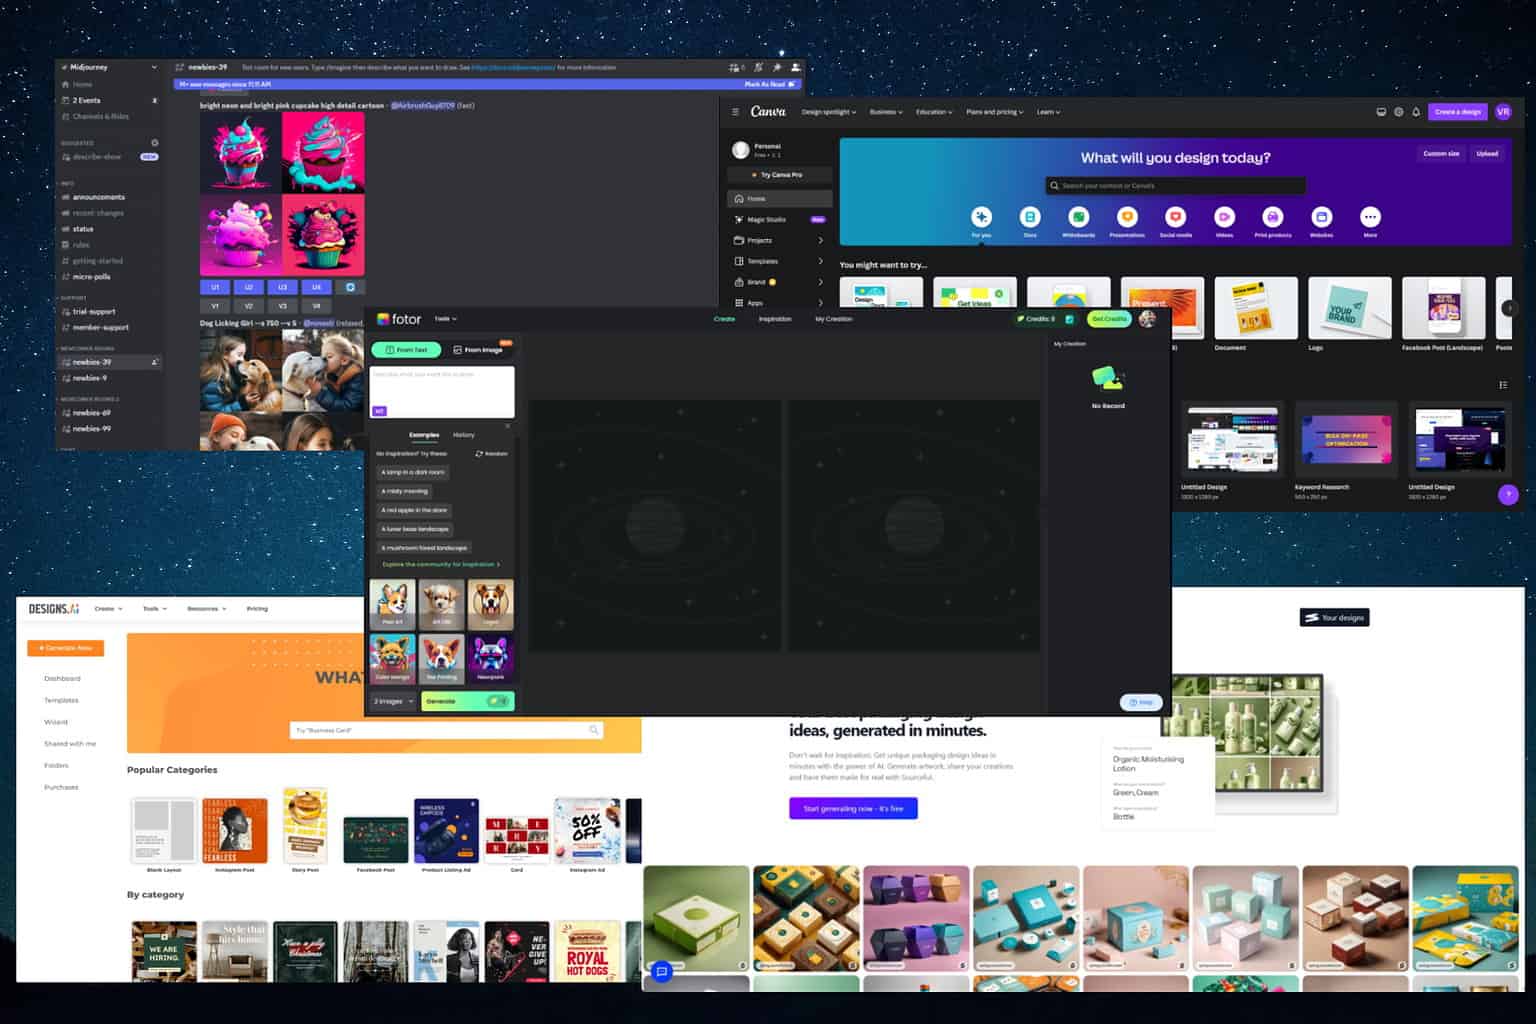Viewport: 1536px width, 1024px height.
Task: Open the Websites icon in Canva
Action: 1321,217
